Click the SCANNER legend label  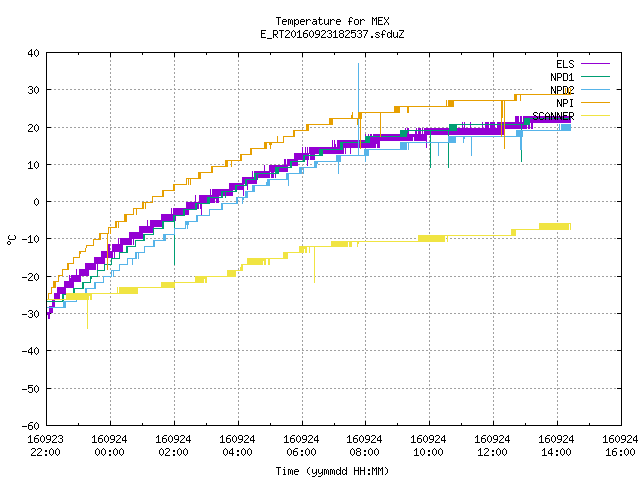click(x=553, y=116)
